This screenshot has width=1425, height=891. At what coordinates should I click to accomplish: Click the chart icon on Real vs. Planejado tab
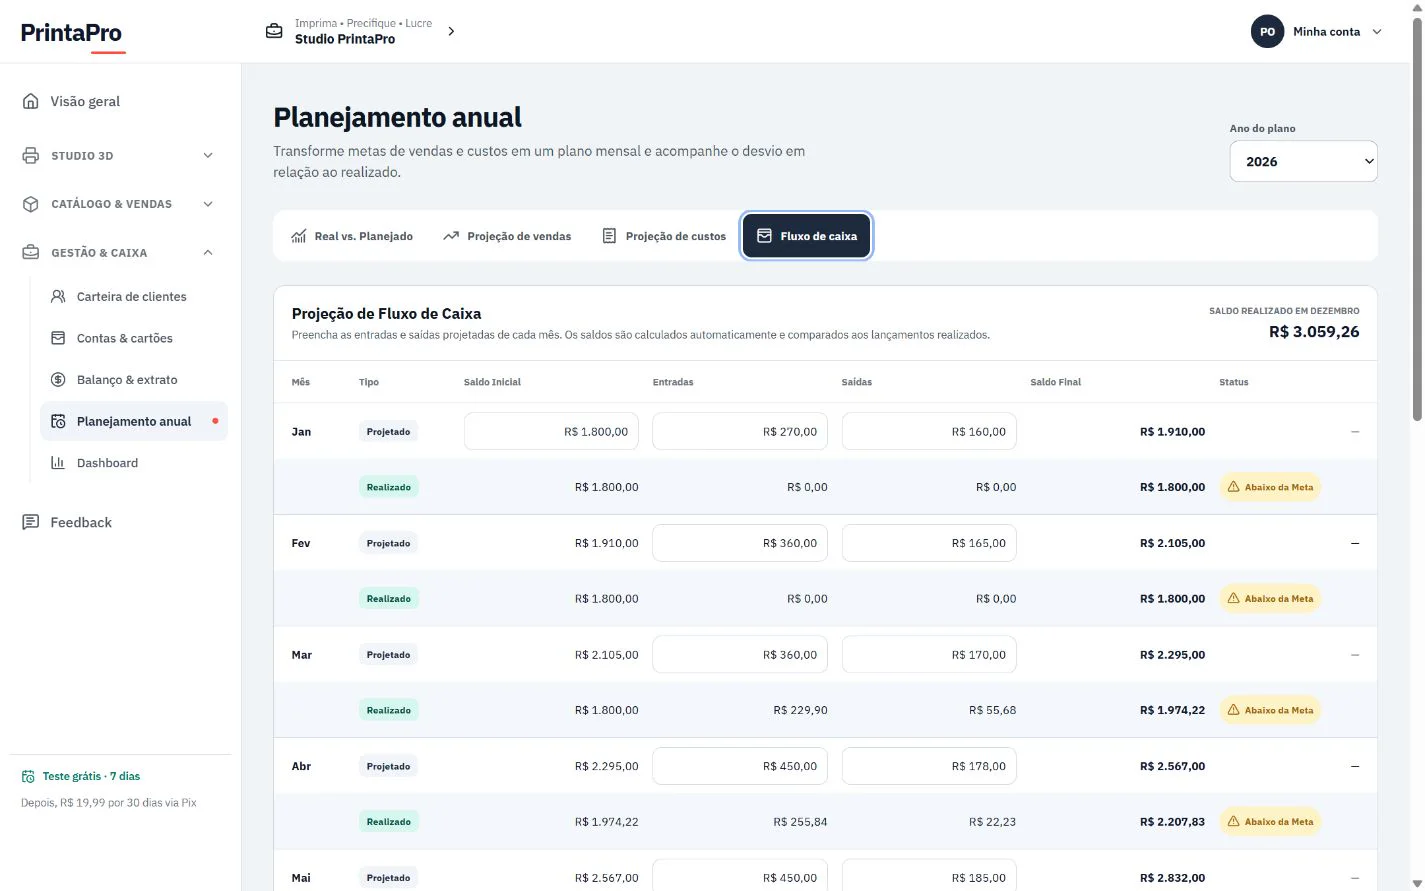click(x=299, y=236)
